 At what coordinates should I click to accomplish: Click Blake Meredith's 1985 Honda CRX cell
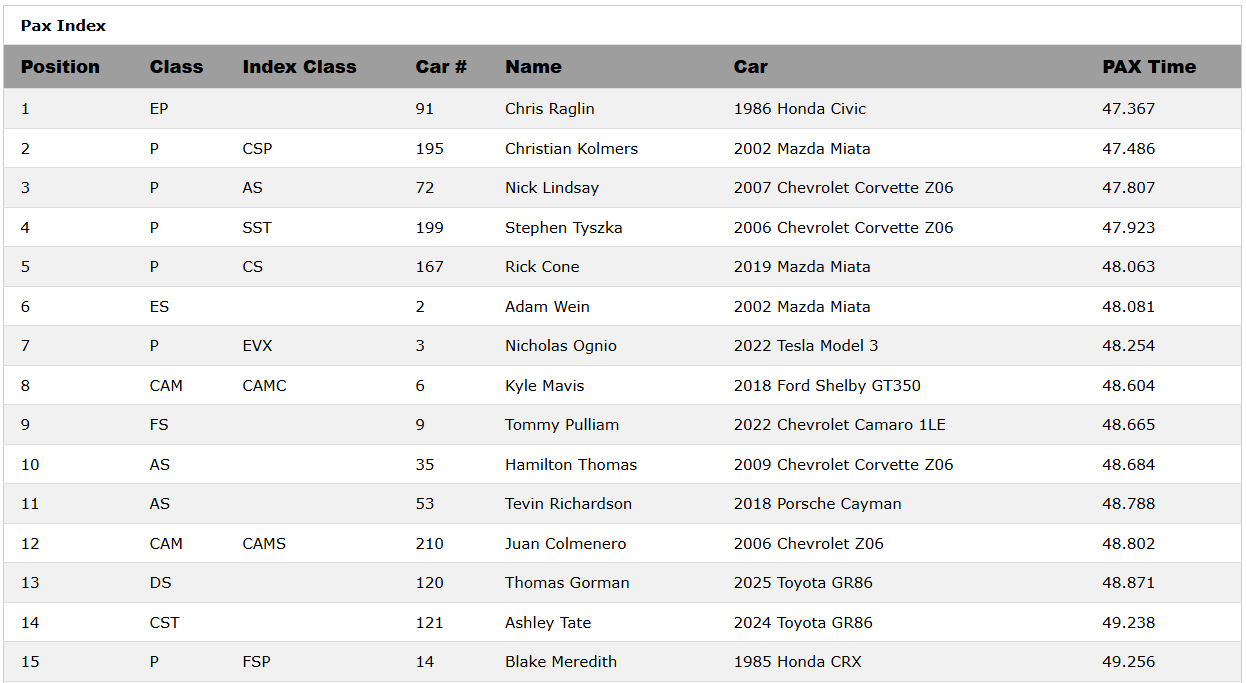(x=797, y=662)
